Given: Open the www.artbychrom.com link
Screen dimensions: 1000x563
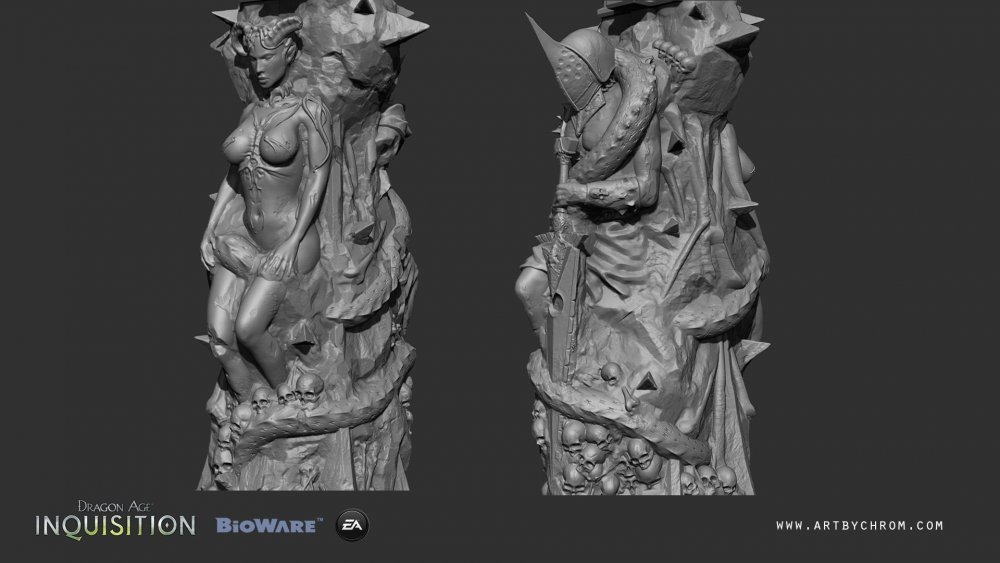Looking at the screenshot, I should [860, 525].
